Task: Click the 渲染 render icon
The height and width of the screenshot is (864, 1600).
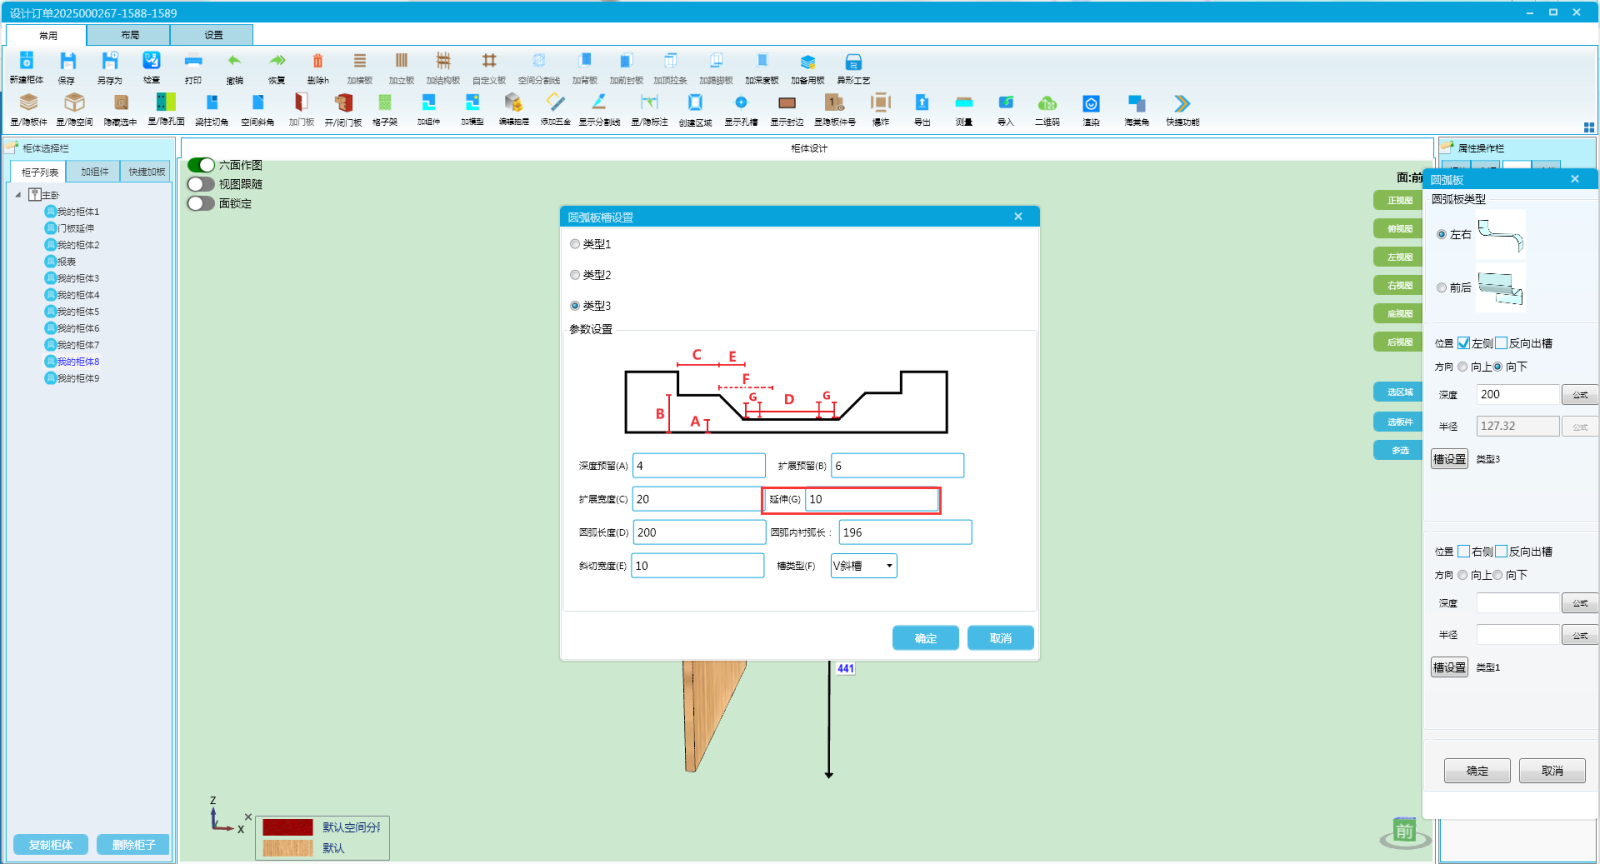Action: 1091,103
